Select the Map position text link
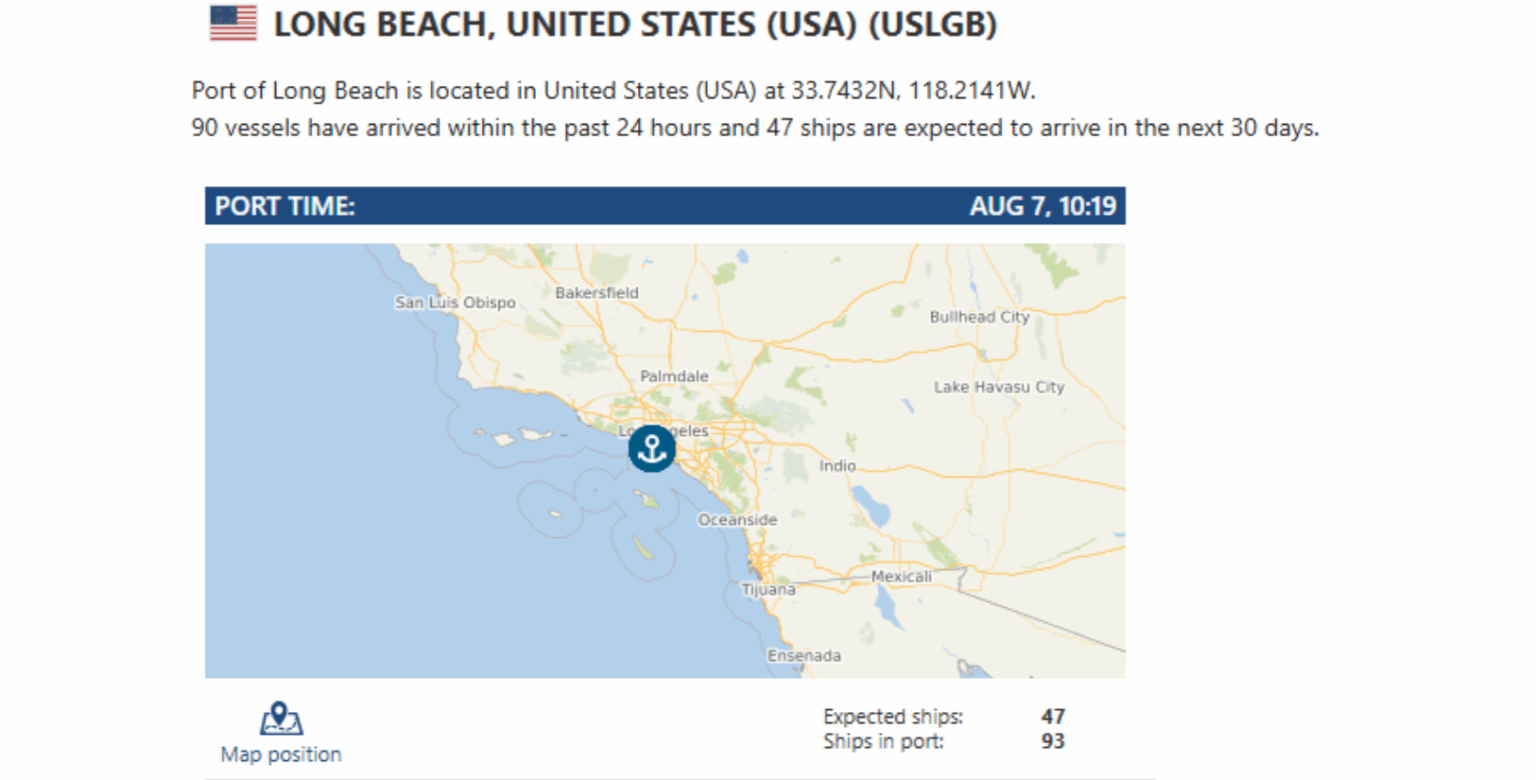 click(x=281, y=754)
